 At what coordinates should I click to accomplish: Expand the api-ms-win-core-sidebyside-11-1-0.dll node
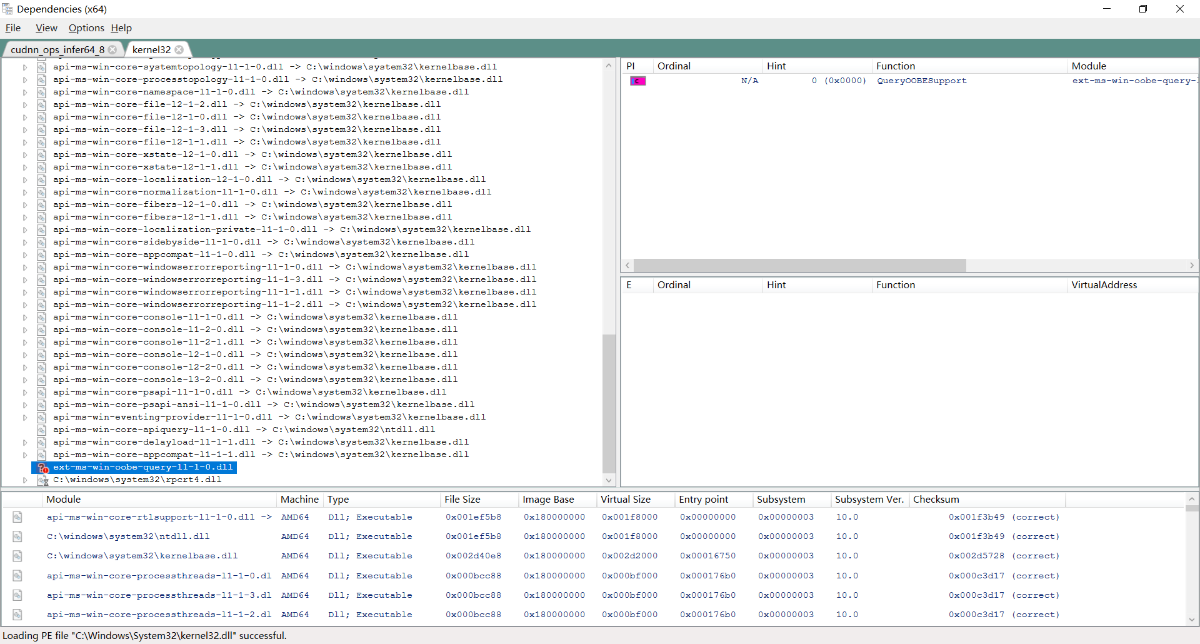pyautogui.click(x=26, y=242)
